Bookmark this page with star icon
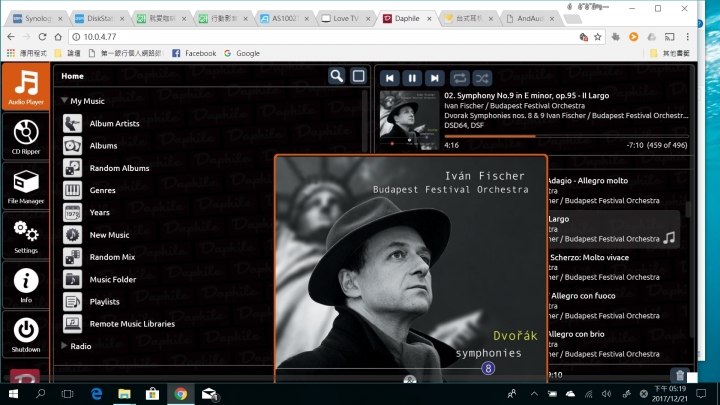 click(597, 37)
